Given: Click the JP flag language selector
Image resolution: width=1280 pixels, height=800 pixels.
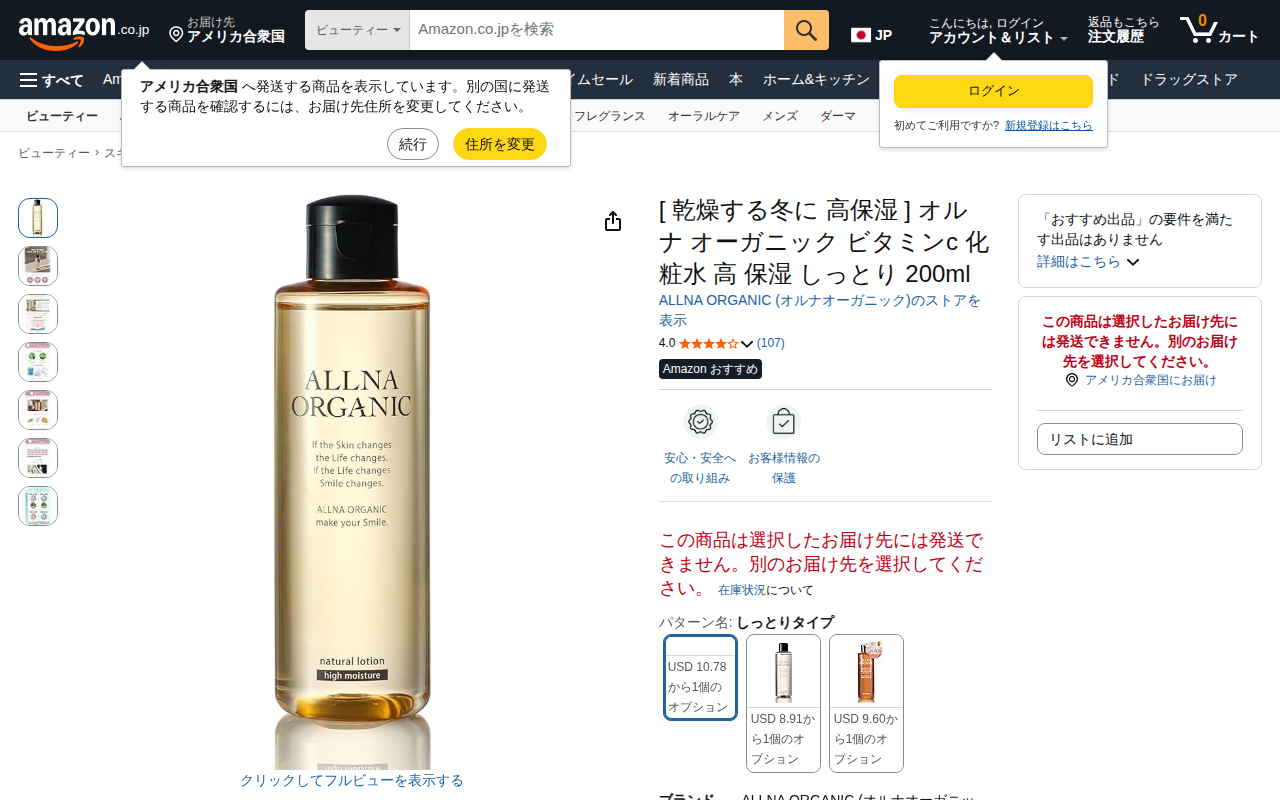Looking at the screenshot, I should click(871, 35).
